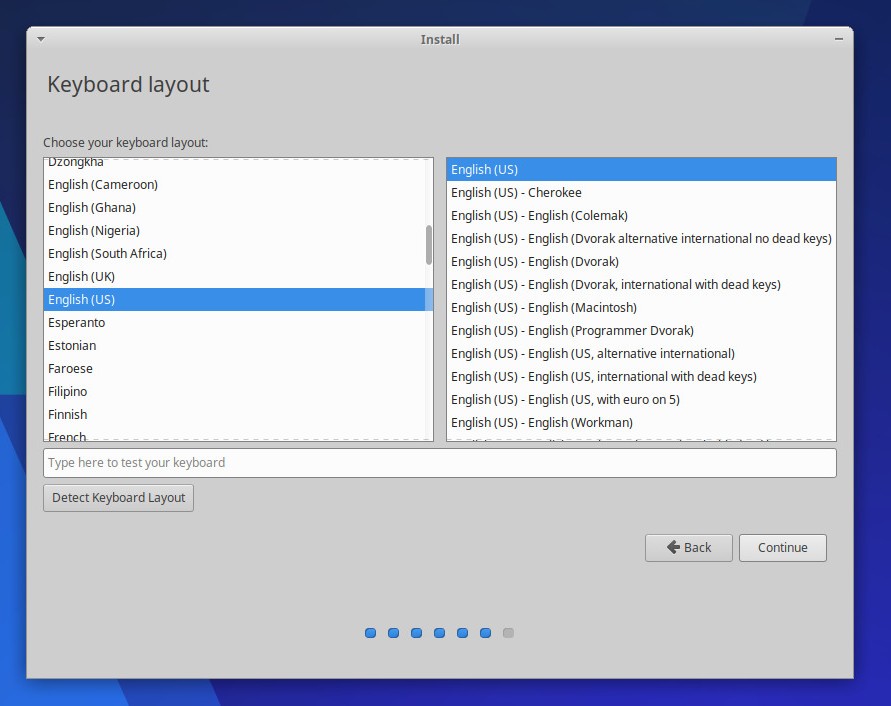
Task: Choose English (Programmer Dvorak) variant
Action: point(641,331)
